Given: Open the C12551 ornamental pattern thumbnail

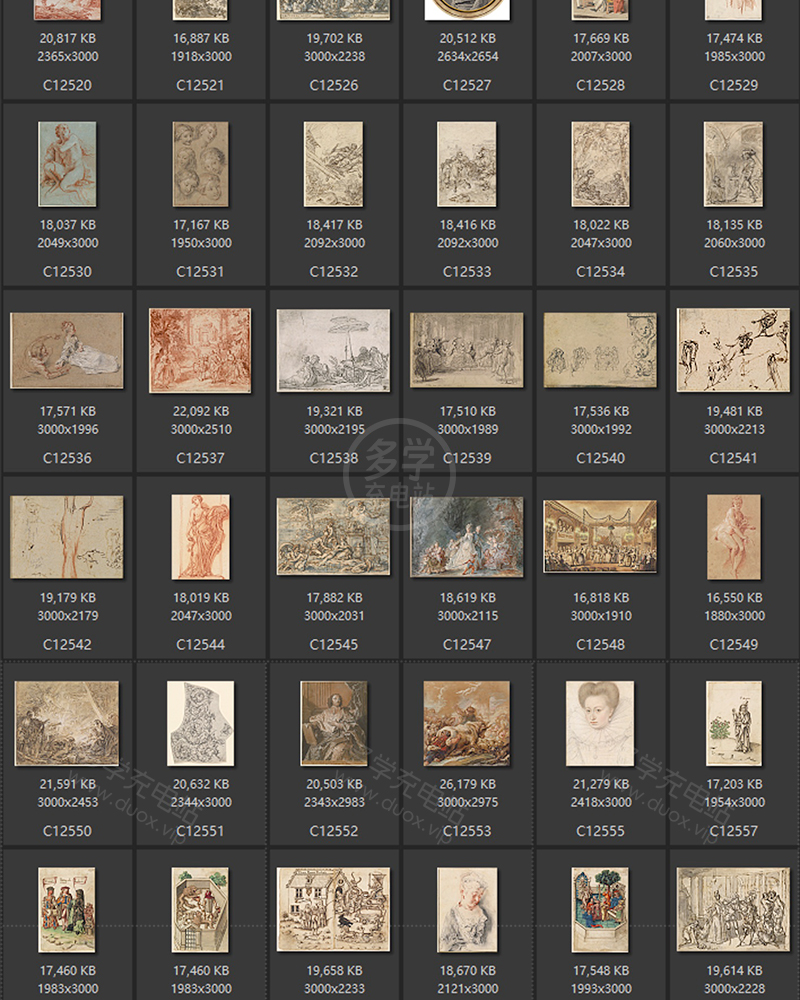Looking at the screenshot, I should click(200, 723).
